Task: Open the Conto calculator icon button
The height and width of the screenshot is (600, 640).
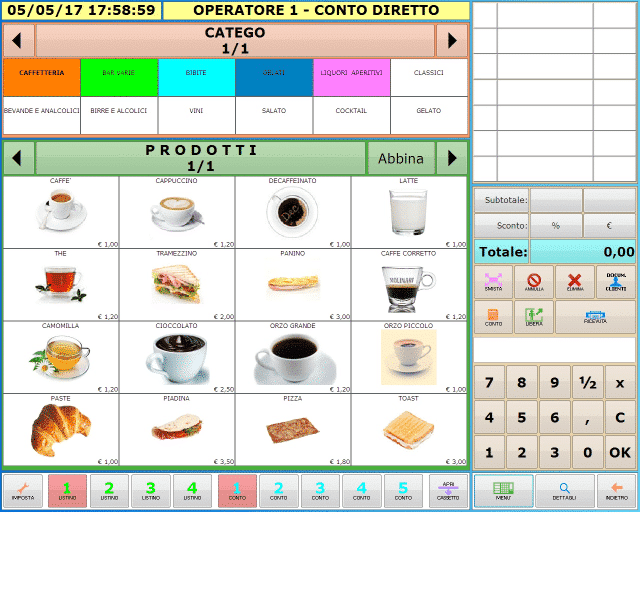Action: point(493,317)
